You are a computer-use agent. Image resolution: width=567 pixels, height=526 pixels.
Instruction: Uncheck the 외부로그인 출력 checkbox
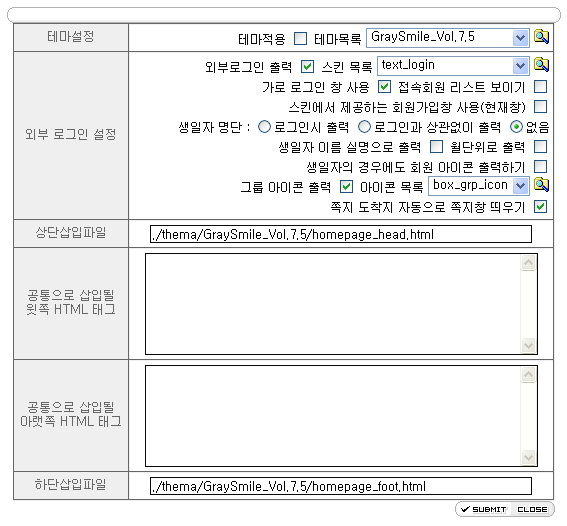click(x=307, y=67)
